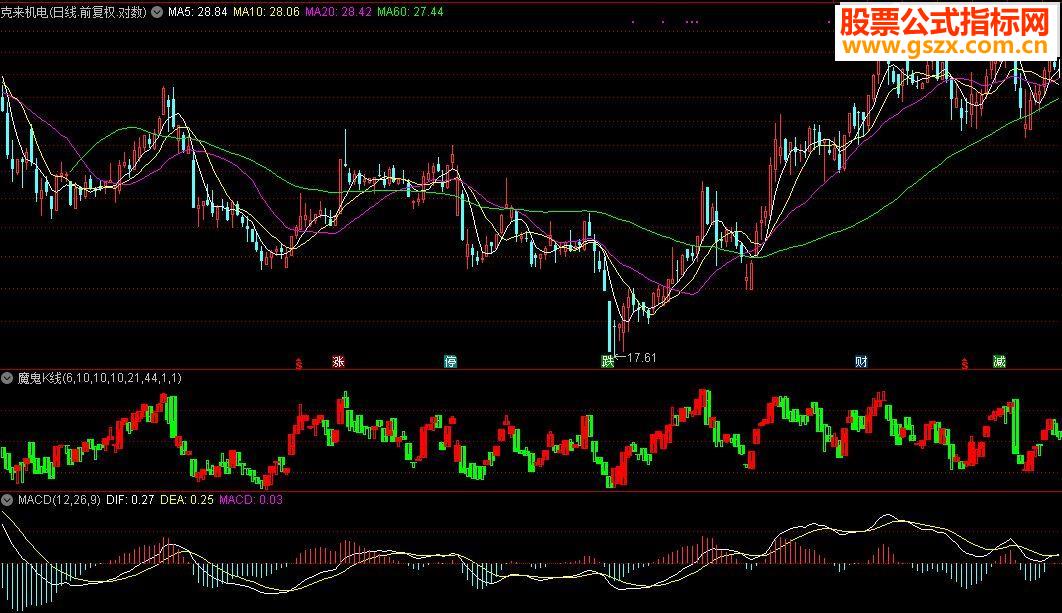Select the DEA: 0.25 value

187,500
